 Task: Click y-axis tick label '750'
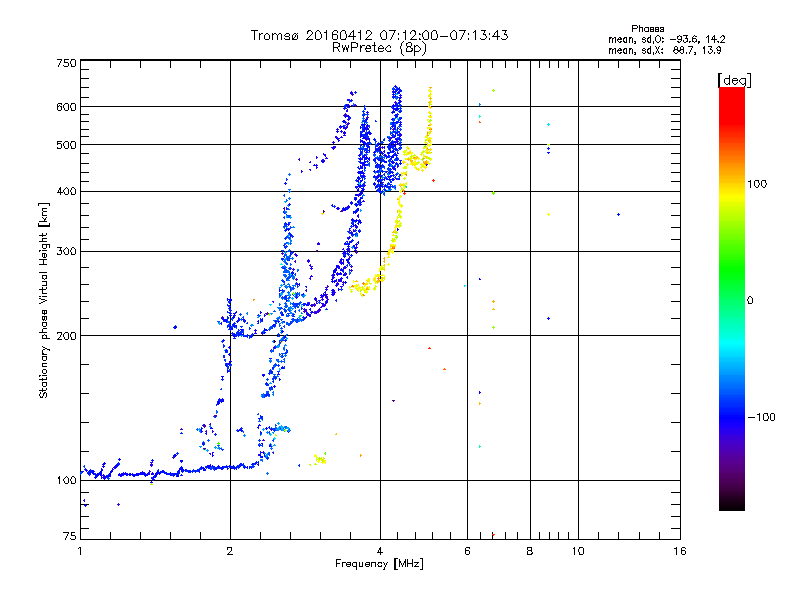(66, 63)
